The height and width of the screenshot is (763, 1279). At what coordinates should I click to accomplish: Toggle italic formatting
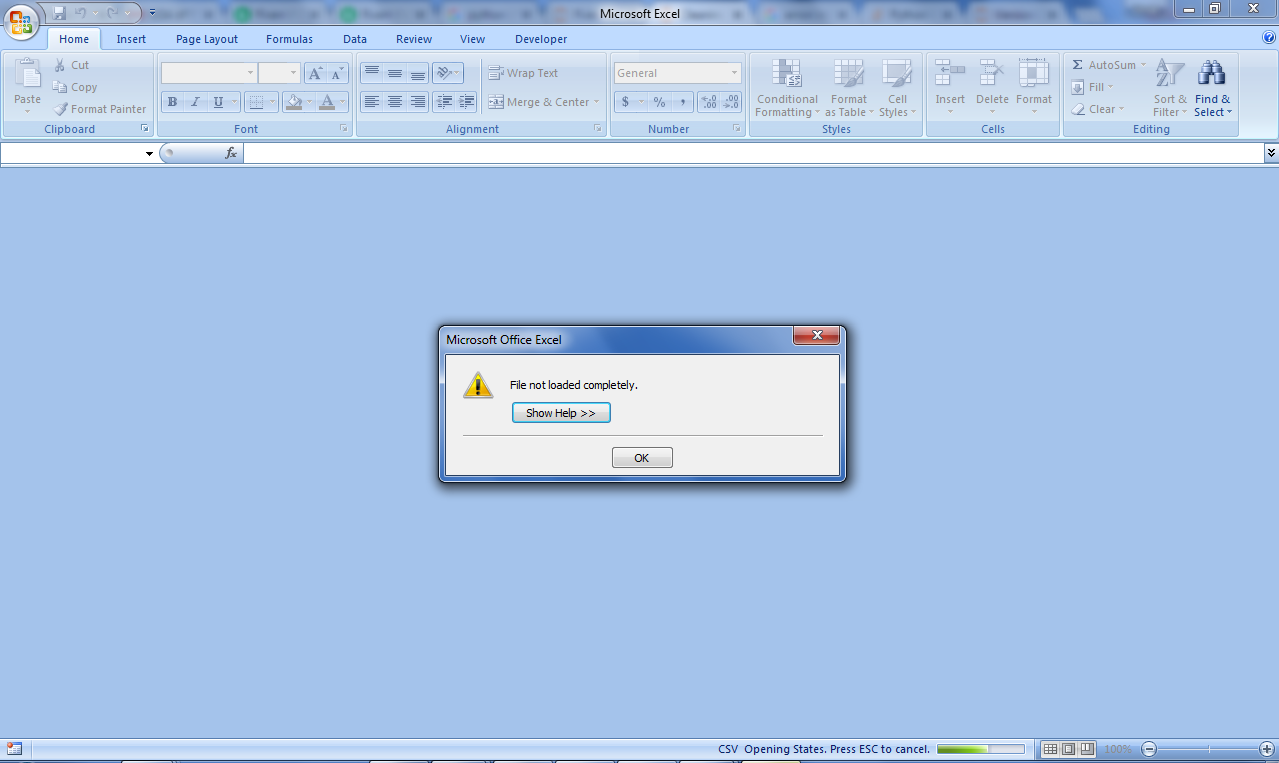coord(194,101)
